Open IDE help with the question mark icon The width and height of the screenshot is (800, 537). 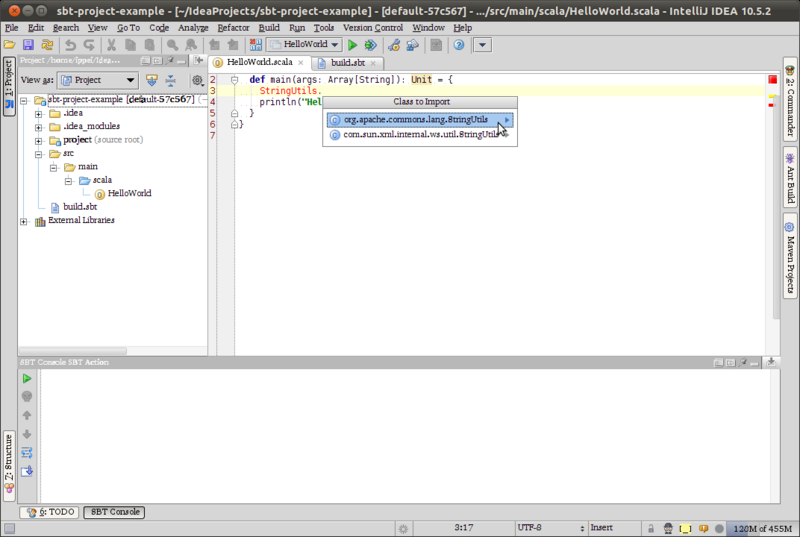coord(459,45)
